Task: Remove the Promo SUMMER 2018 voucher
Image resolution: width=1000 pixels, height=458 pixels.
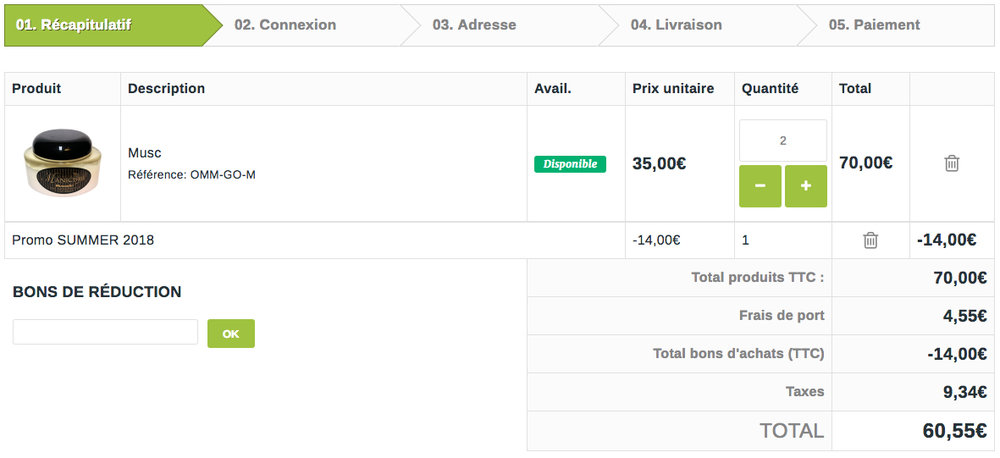Action: (x=870, y=240)
